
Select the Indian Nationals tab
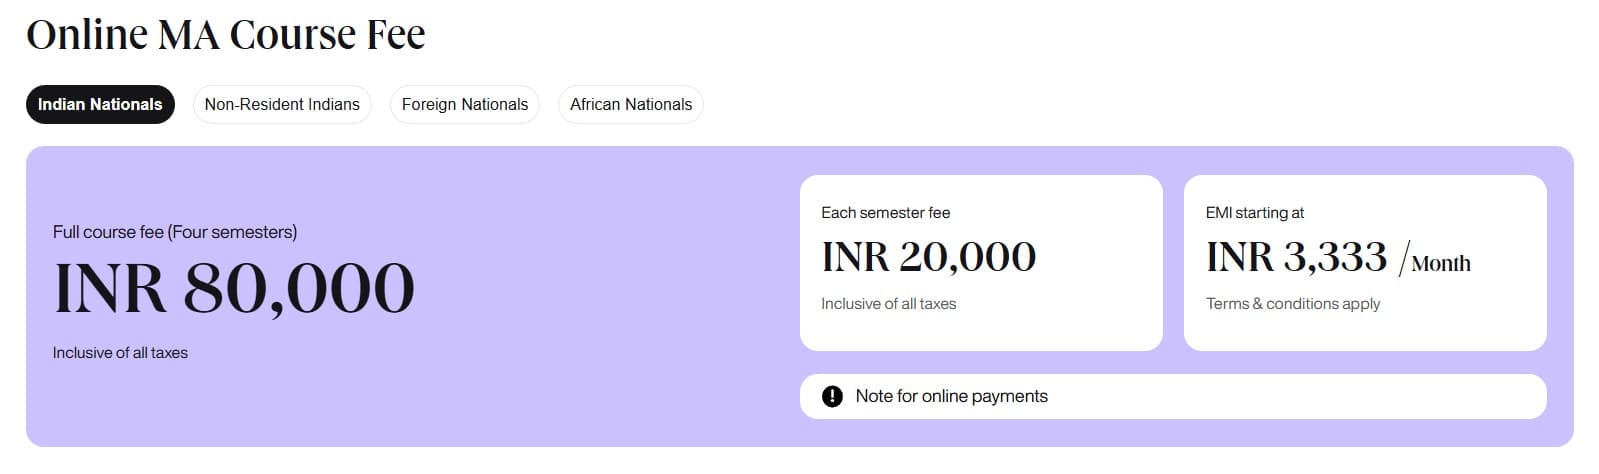tap(100, 104)
